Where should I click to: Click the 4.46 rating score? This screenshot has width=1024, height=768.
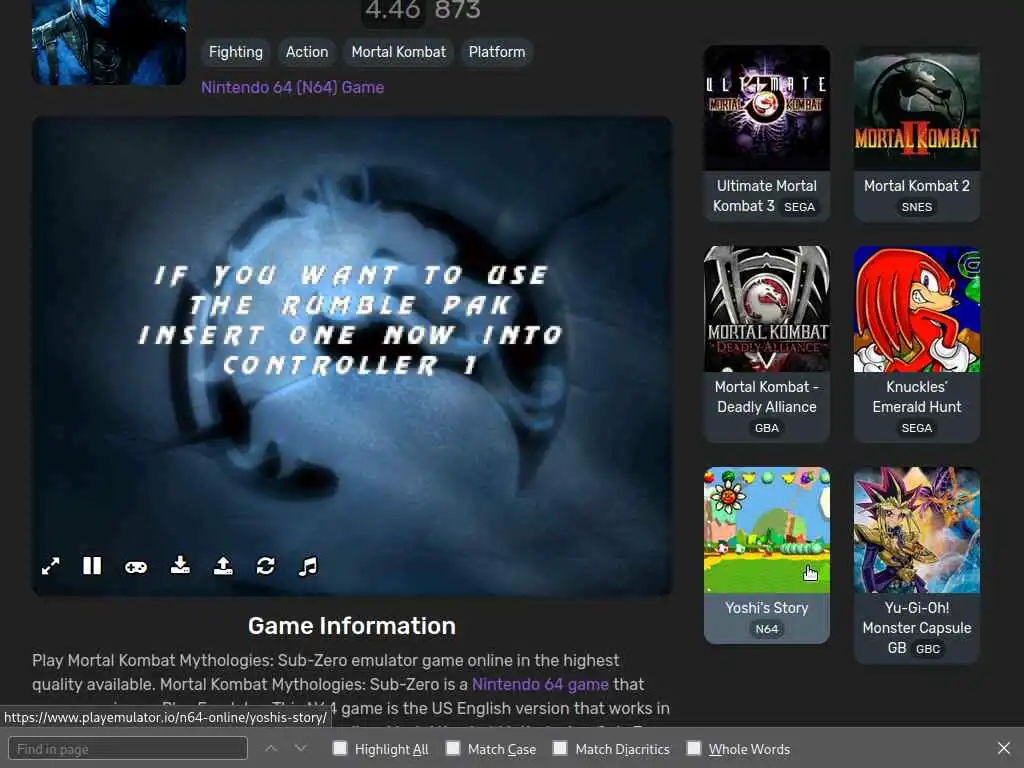coord(393,10)
